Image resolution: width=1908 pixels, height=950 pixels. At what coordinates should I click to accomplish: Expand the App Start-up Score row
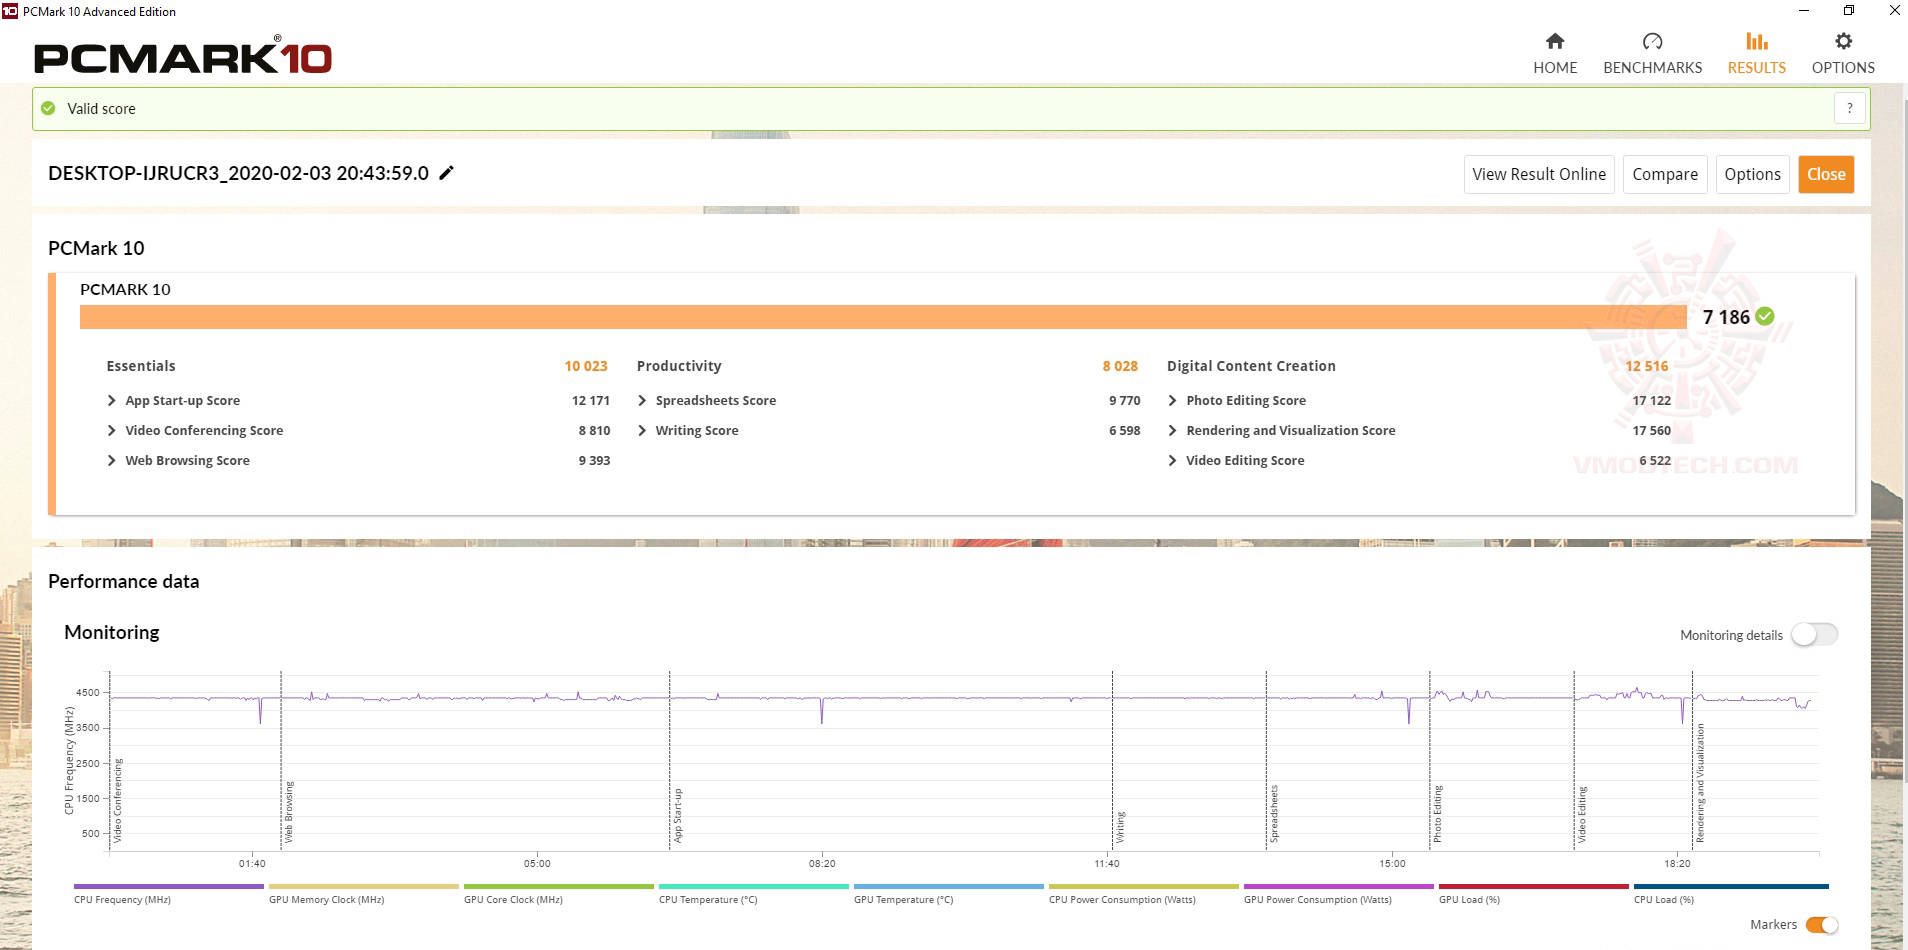111,400
